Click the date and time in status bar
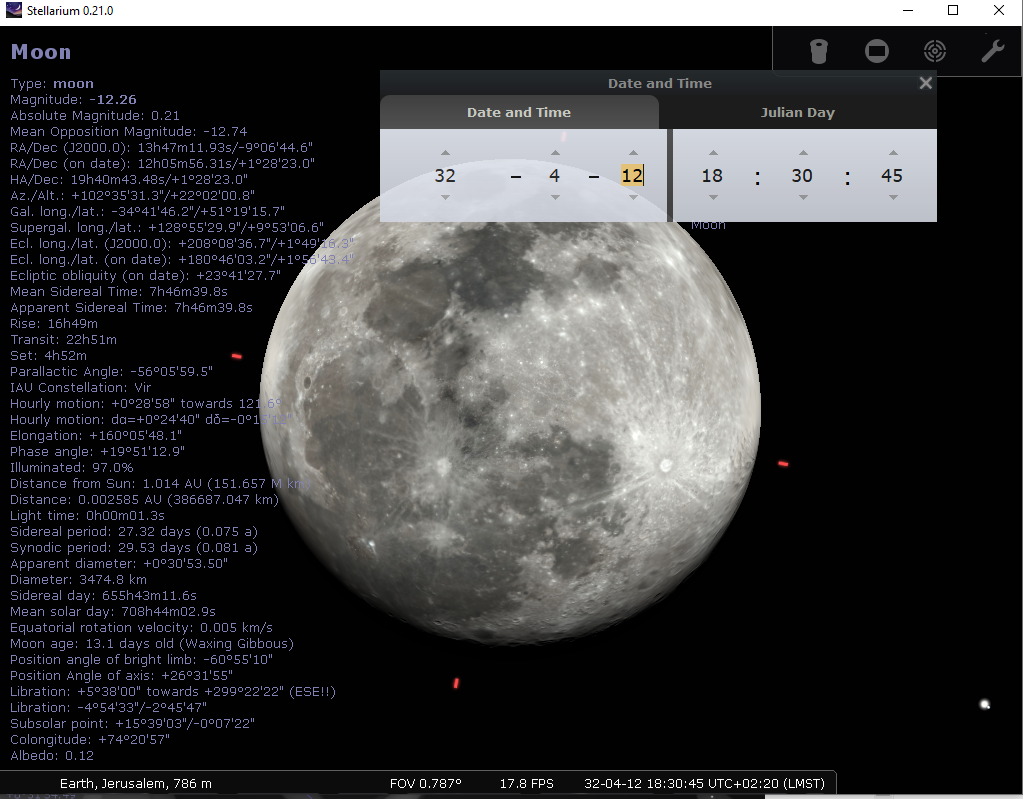 point(705,784)
